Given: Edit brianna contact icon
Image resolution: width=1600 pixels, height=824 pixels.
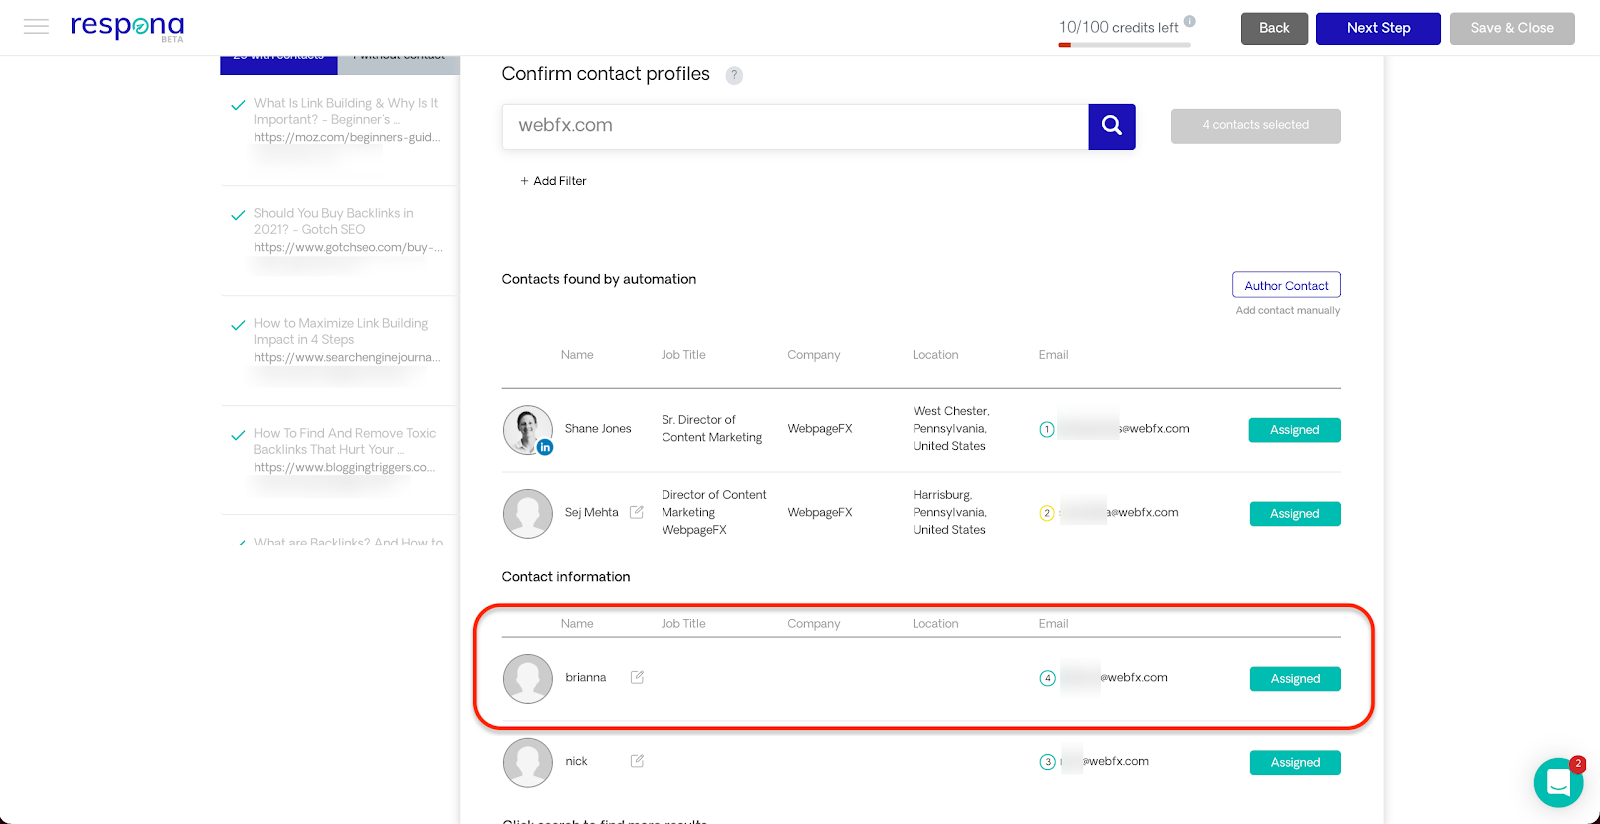Looking at the screenshot, I should tap(637, 677).
